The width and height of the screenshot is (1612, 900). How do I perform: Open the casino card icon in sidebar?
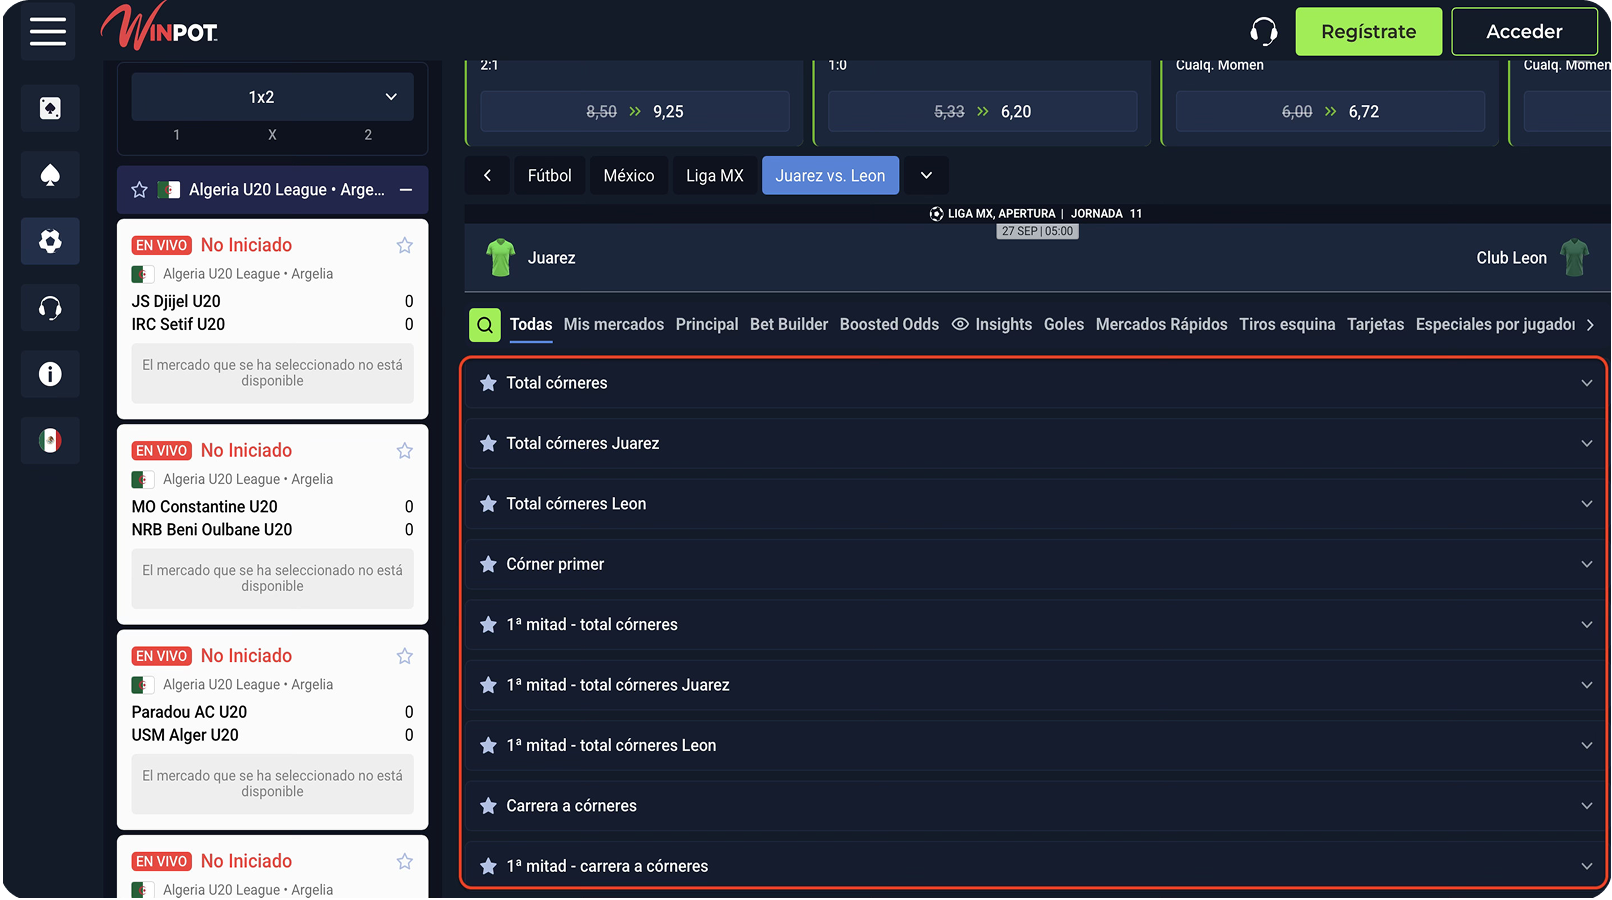[50, 108]
